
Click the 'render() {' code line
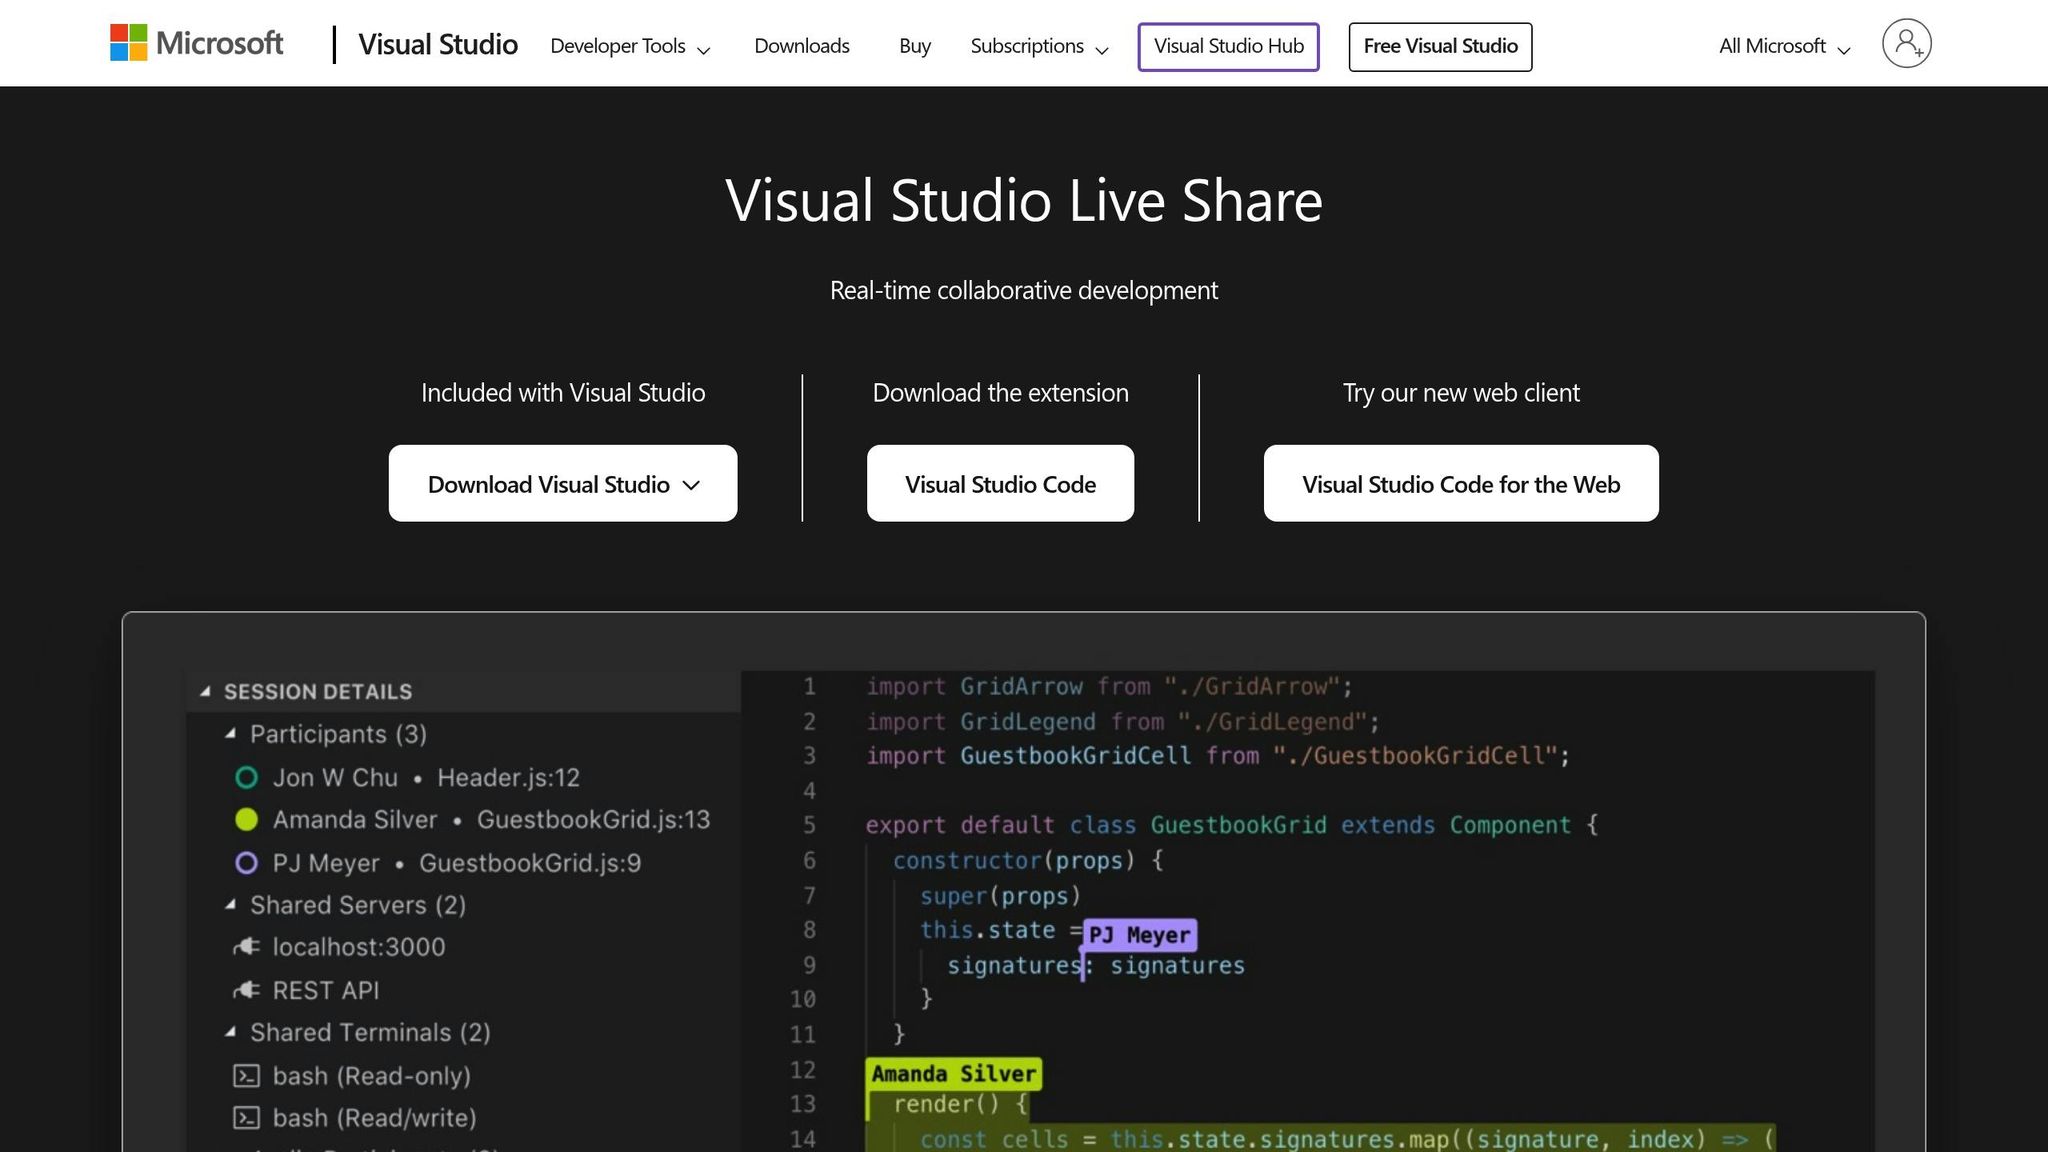(x=960, y=1104)
